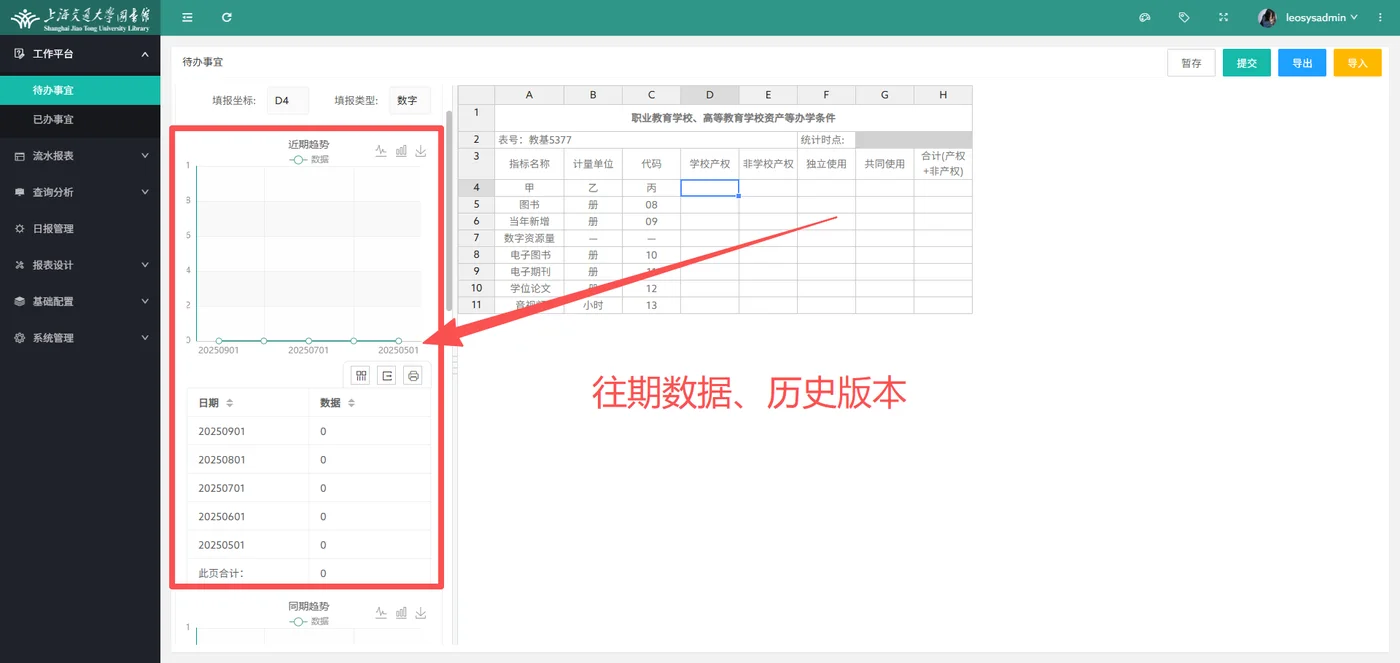Click the 统计时点 cell
This screenshot has width=1400, height=663.
tap(826, 140)
